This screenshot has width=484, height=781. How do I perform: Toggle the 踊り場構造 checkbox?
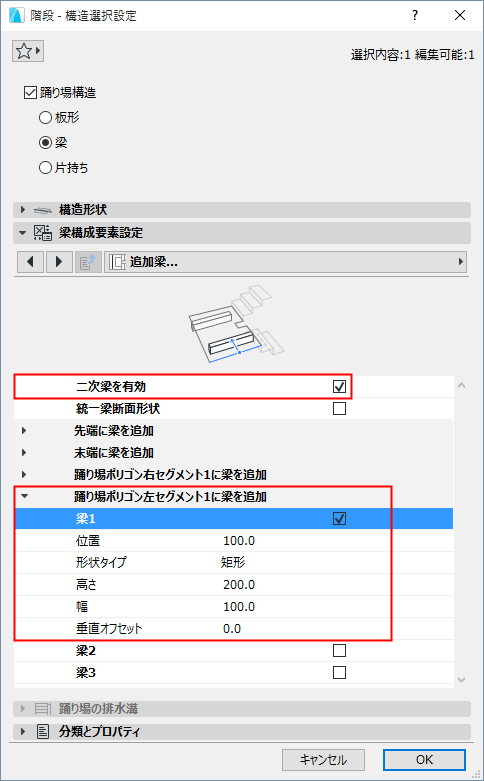point(30,93)
